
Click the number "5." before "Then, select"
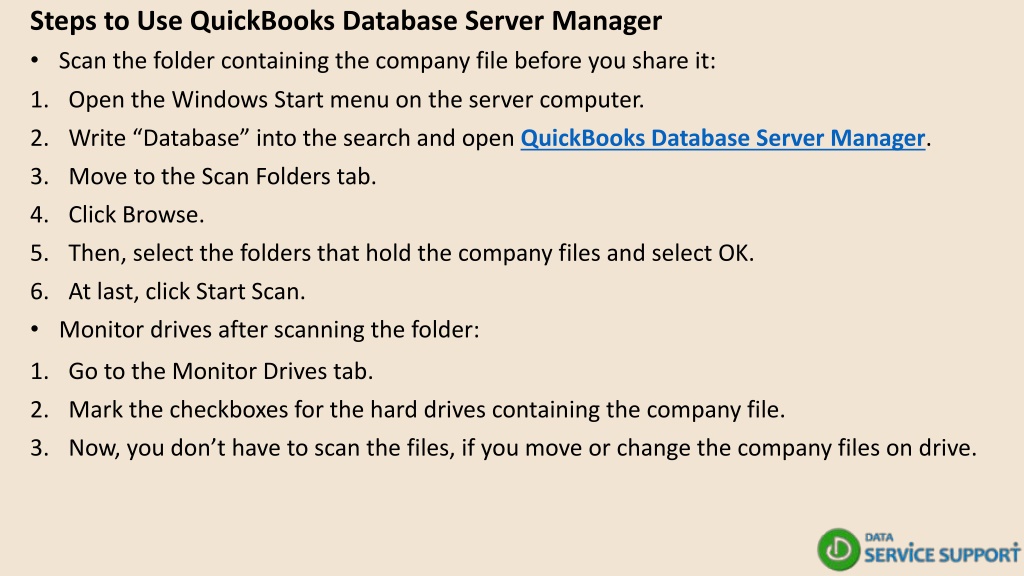click(x=39, y=253)
